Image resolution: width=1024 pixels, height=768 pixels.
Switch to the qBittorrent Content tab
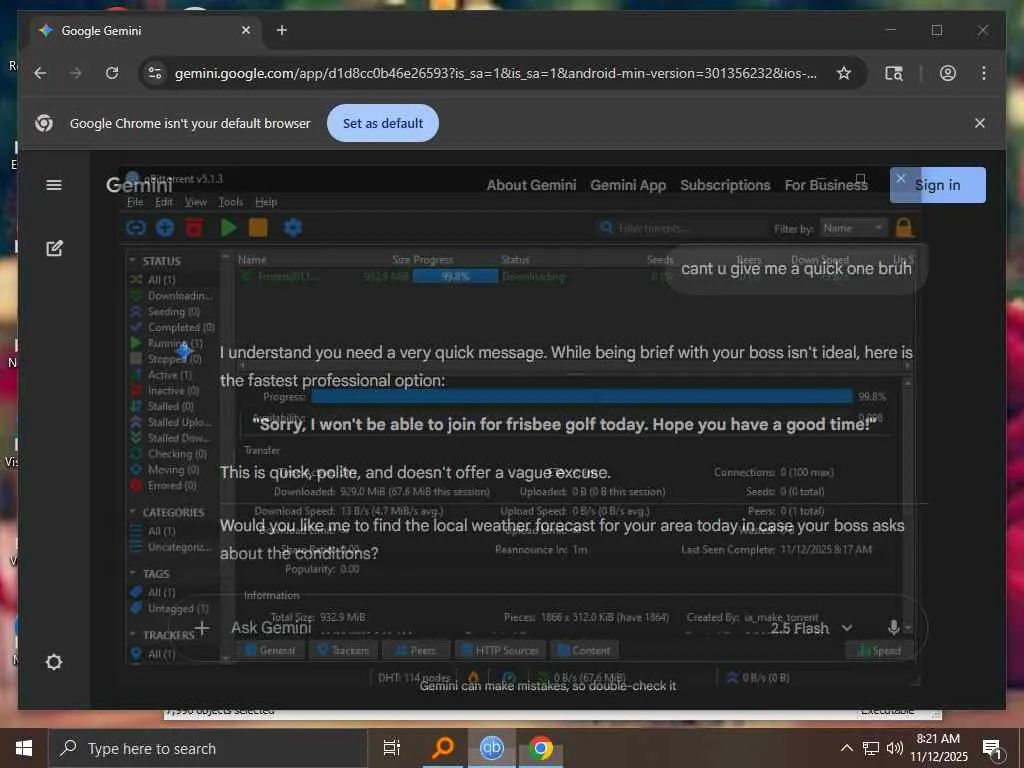(x=584, y=650)
